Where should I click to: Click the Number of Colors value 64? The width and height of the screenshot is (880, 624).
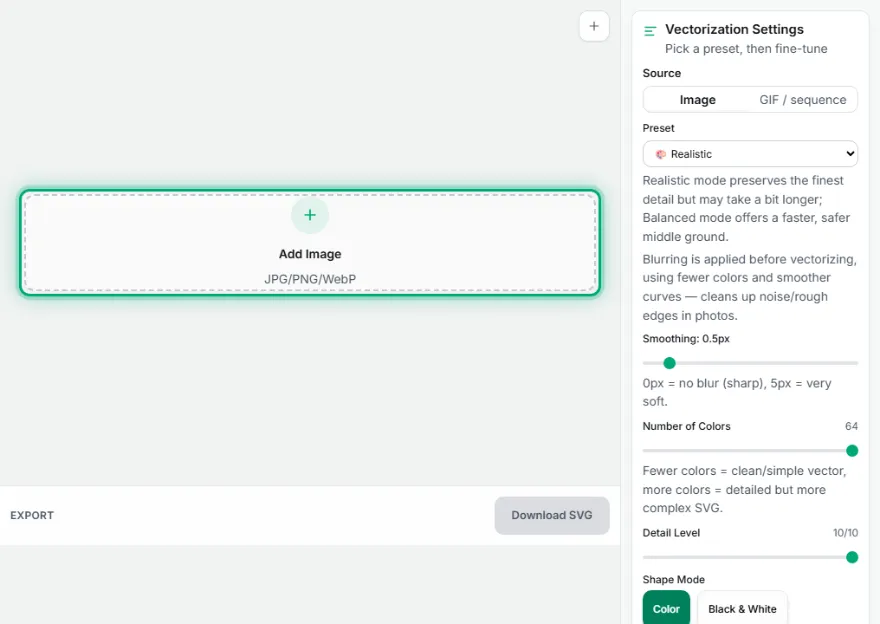(x=851, y=426)
